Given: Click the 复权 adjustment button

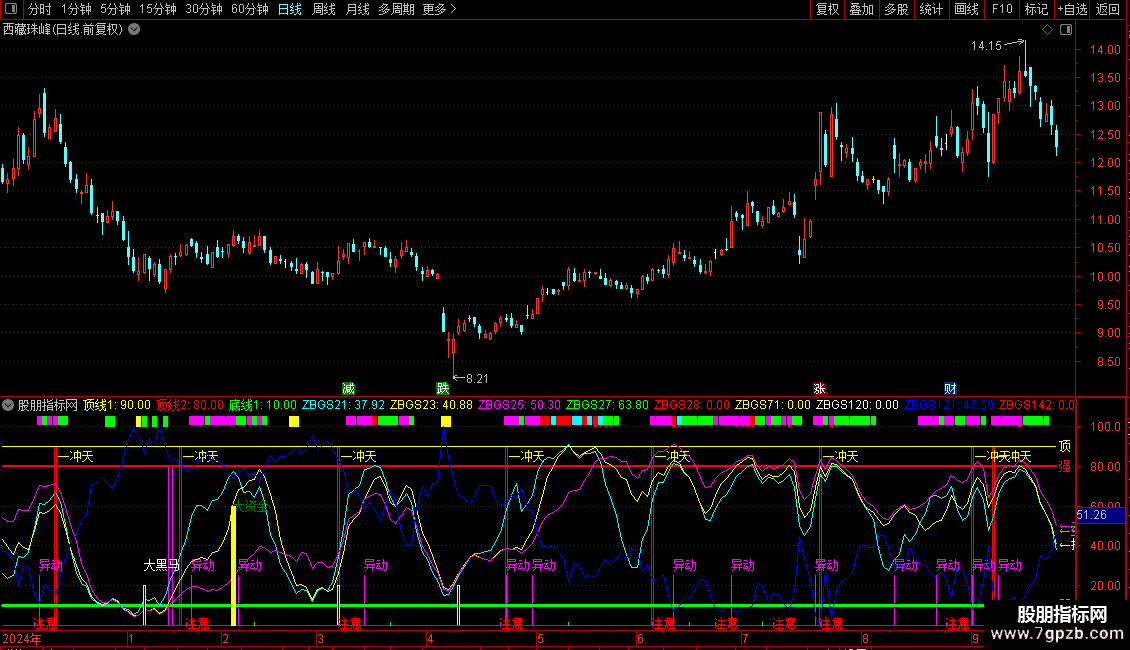Looking at the screenshot, I should pos(827,9).
